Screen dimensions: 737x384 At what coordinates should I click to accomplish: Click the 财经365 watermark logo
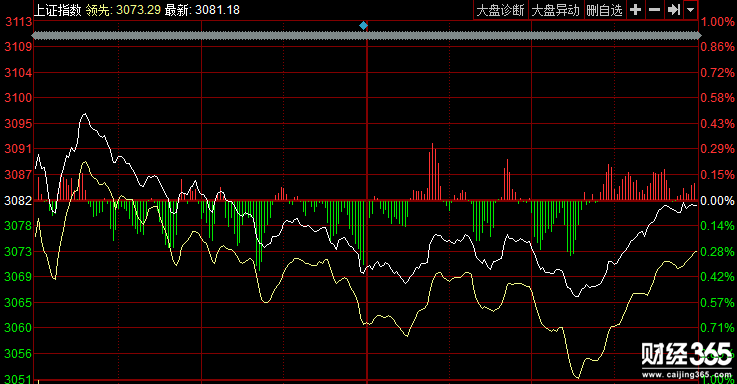[x=686, y=354]
